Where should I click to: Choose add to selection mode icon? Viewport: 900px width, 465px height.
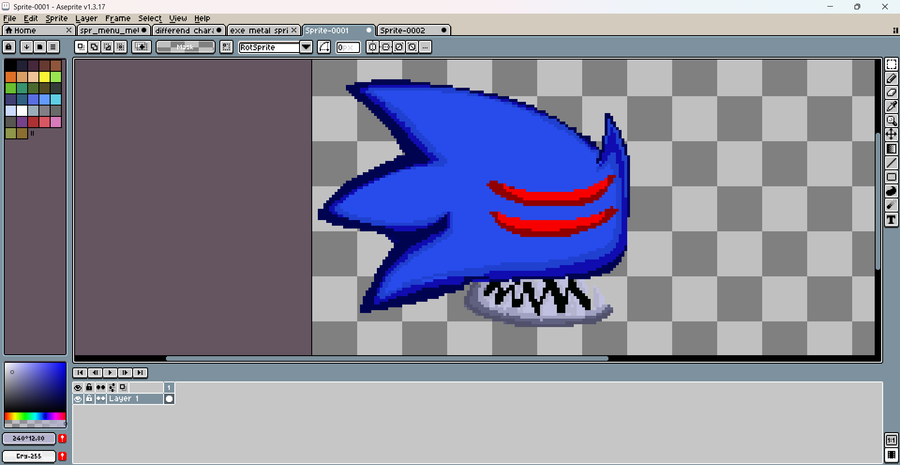click(x=94, y=47)
